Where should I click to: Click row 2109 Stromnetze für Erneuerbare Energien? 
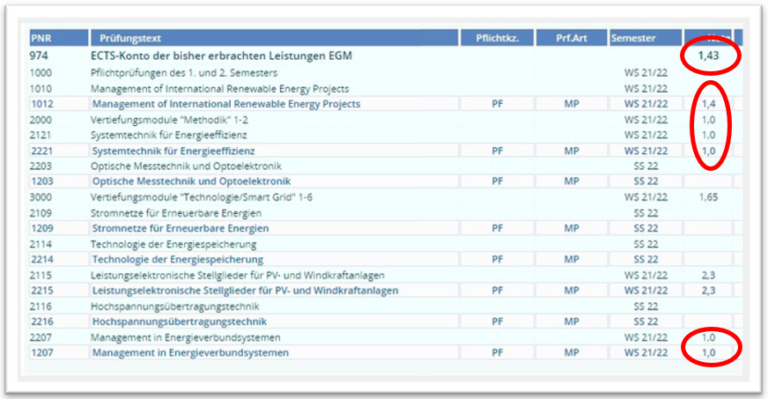tap(176, 213)
